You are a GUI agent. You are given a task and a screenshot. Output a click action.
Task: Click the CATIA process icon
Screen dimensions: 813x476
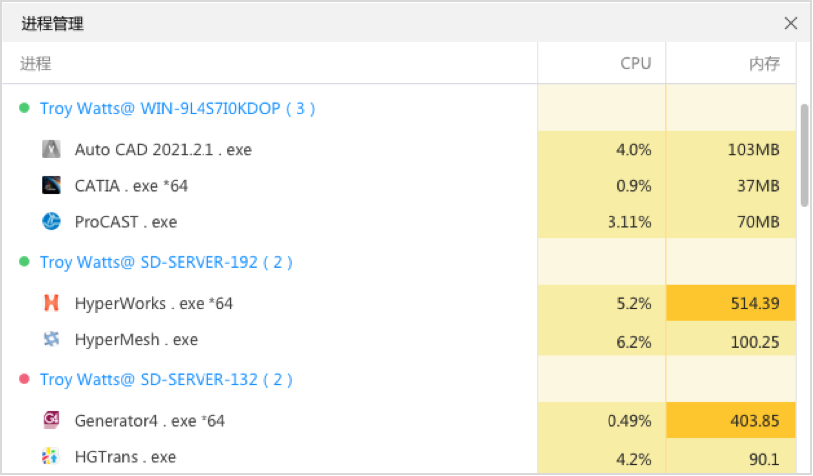click(x=52, y=186)
